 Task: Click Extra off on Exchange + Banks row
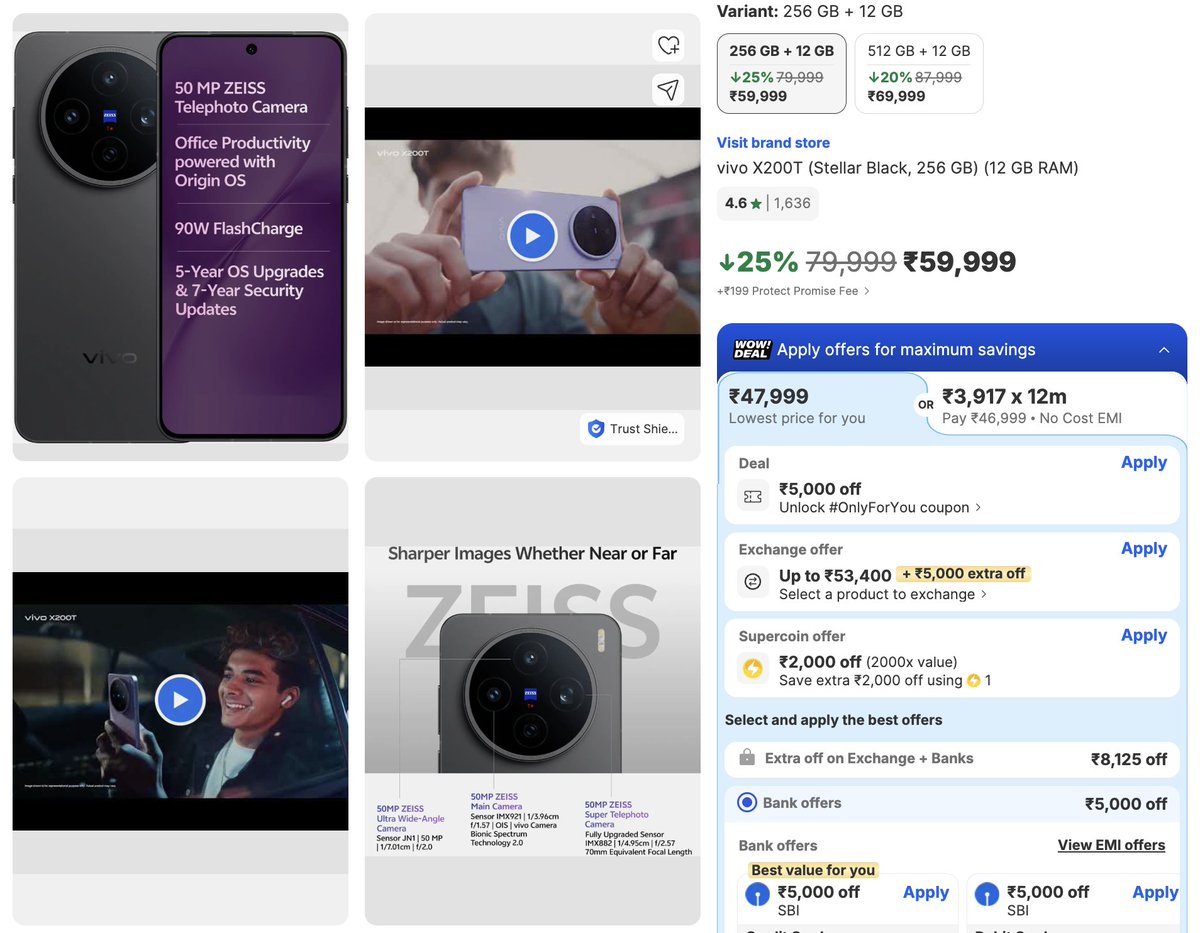[x=952, y=759]
